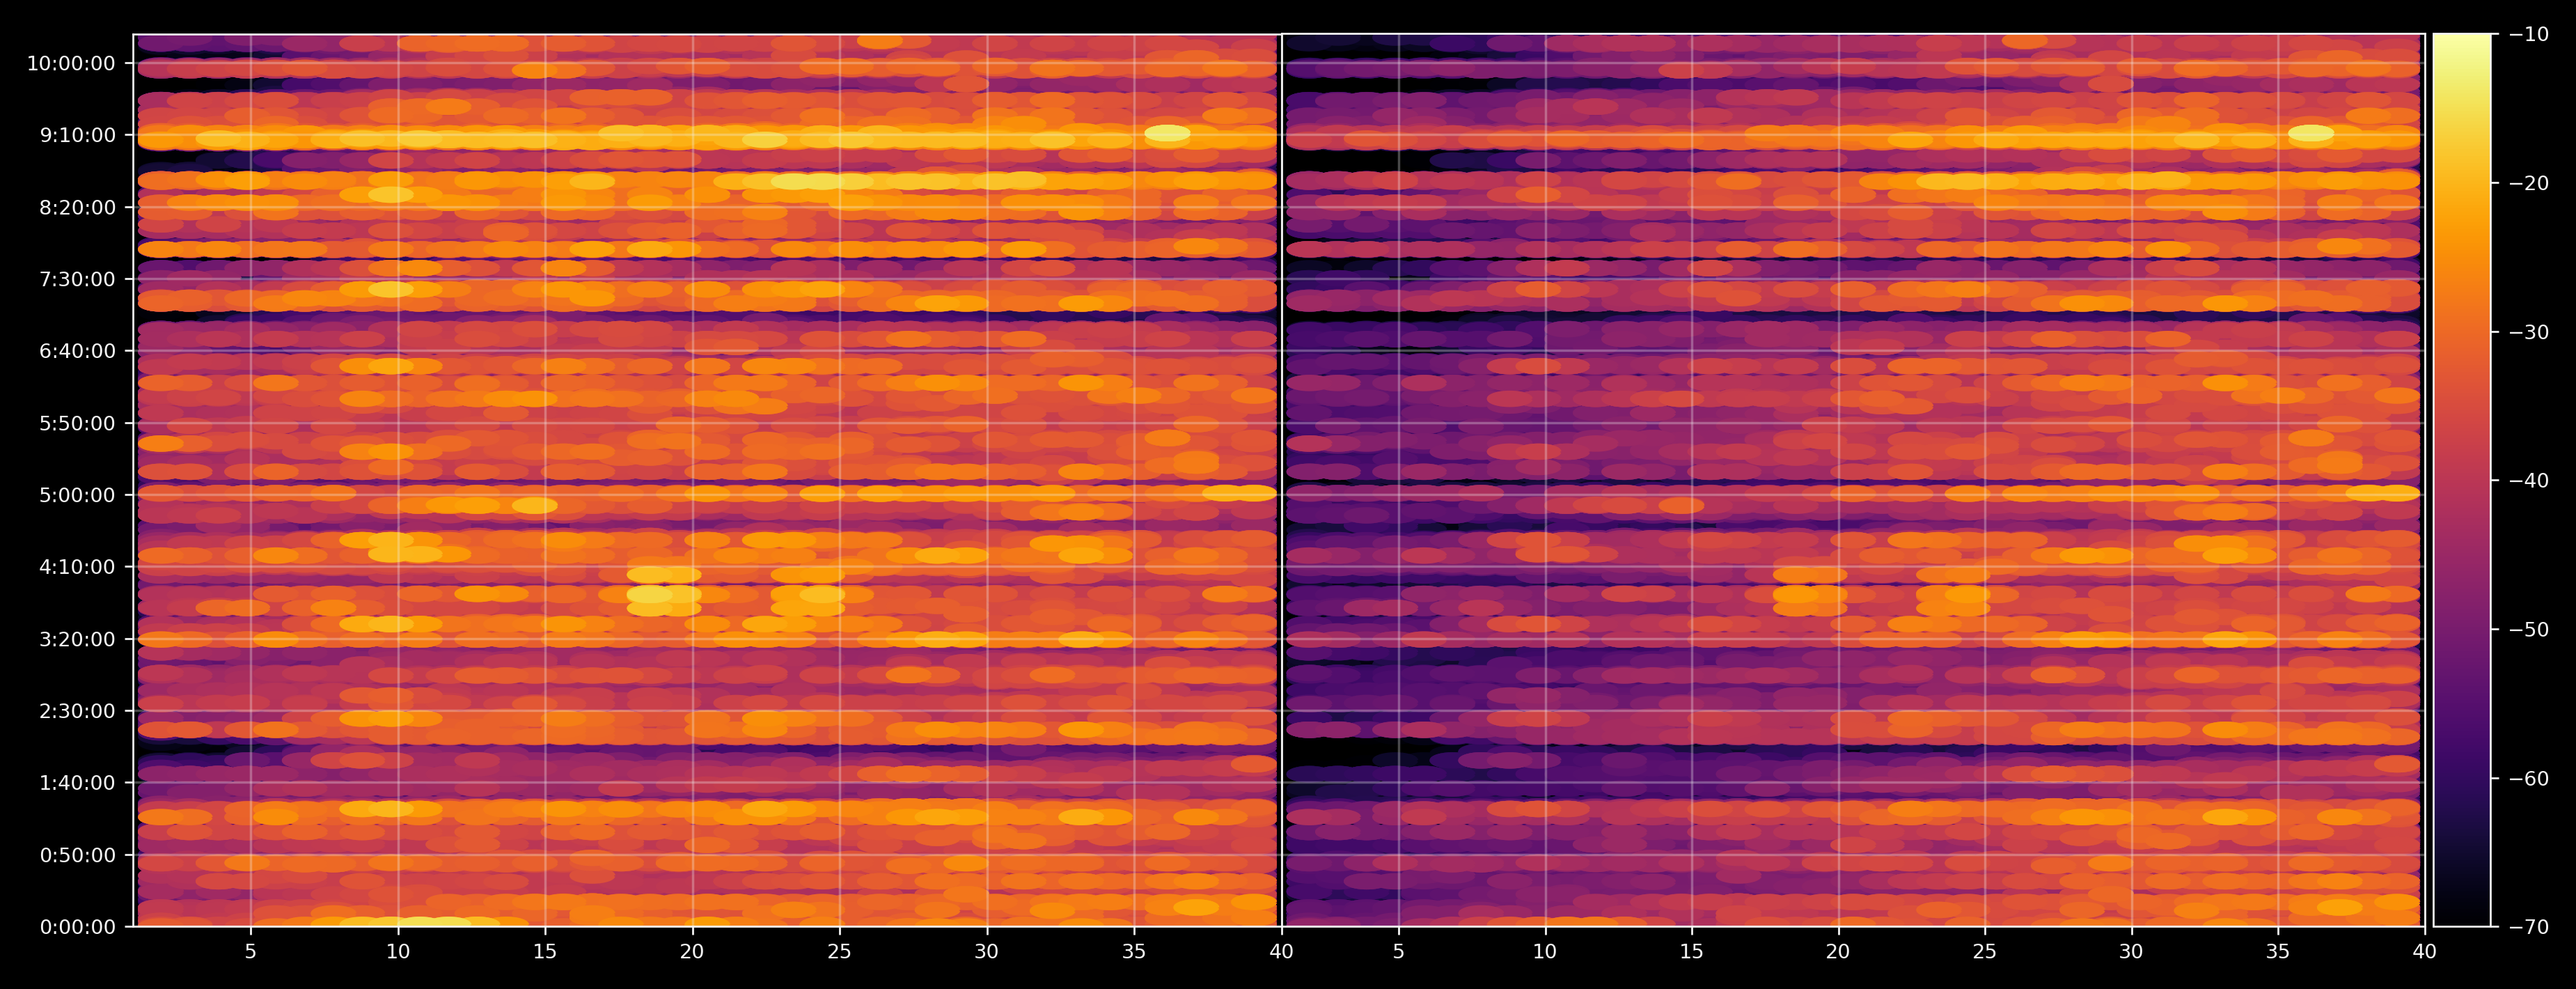Click the −50 colorbar label

[x=2529, y=629]
